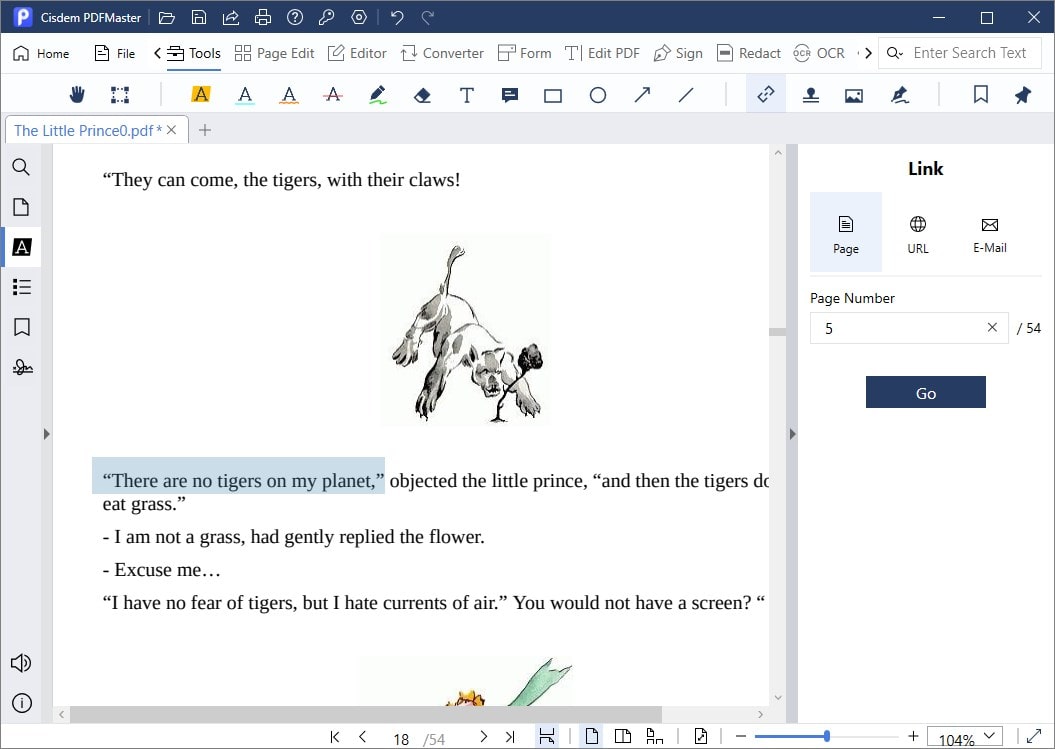The height and width of the screenshot is (749, 1055).
Task: Select the freehand Pencil drawing tool
Action: (x=377, y=95)
